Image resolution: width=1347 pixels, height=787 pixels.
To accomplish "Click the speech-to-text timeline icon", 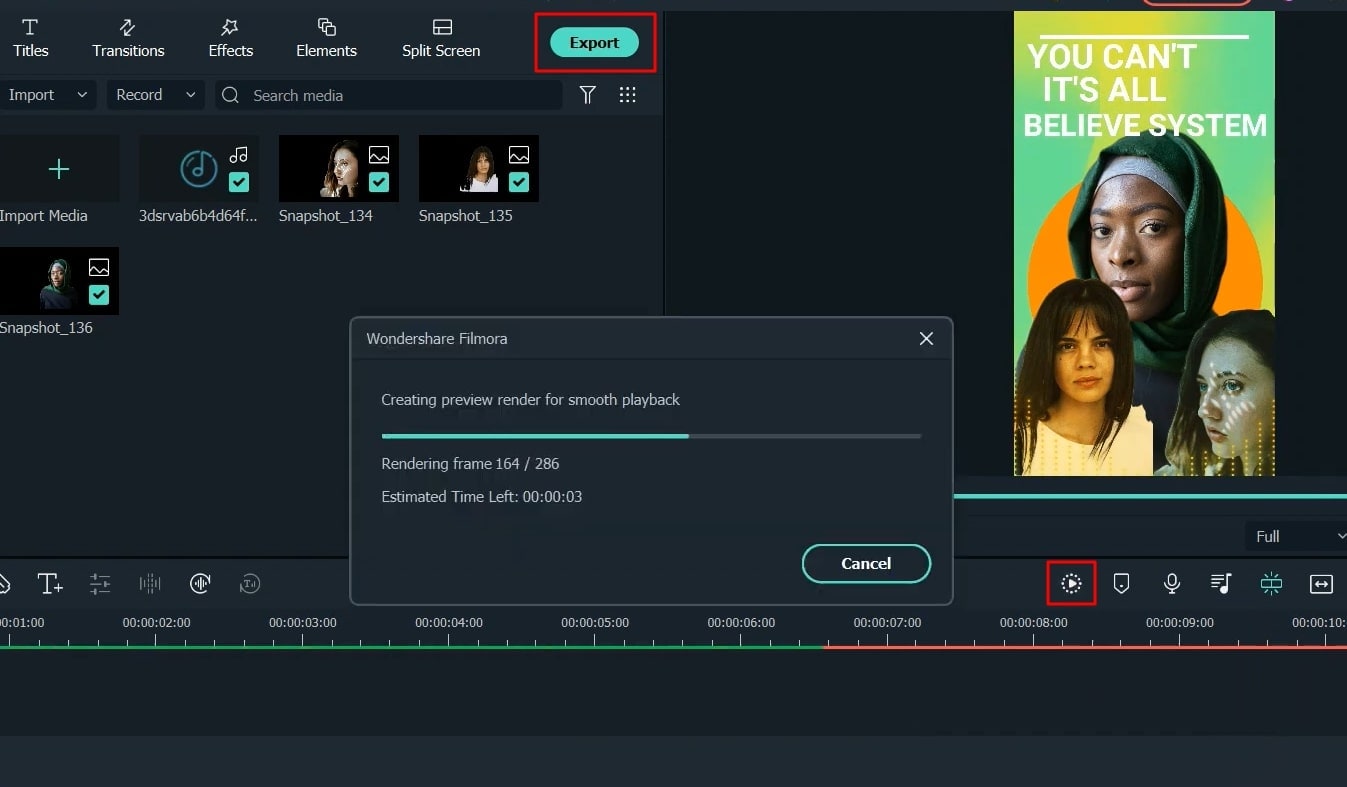I will click(x=250, y=584).
